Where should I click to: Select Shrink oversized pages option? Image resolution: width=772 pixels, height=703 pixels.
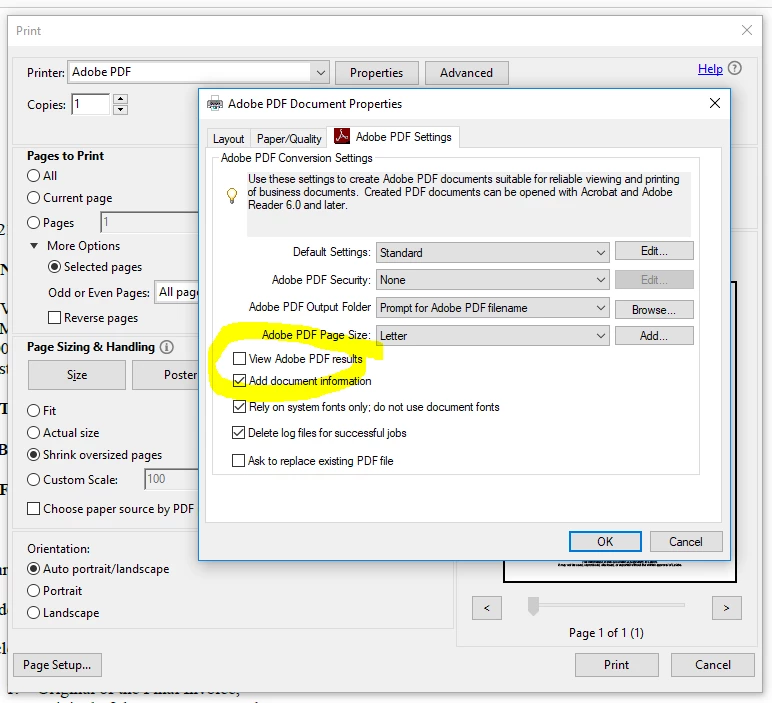click(33, 454)
